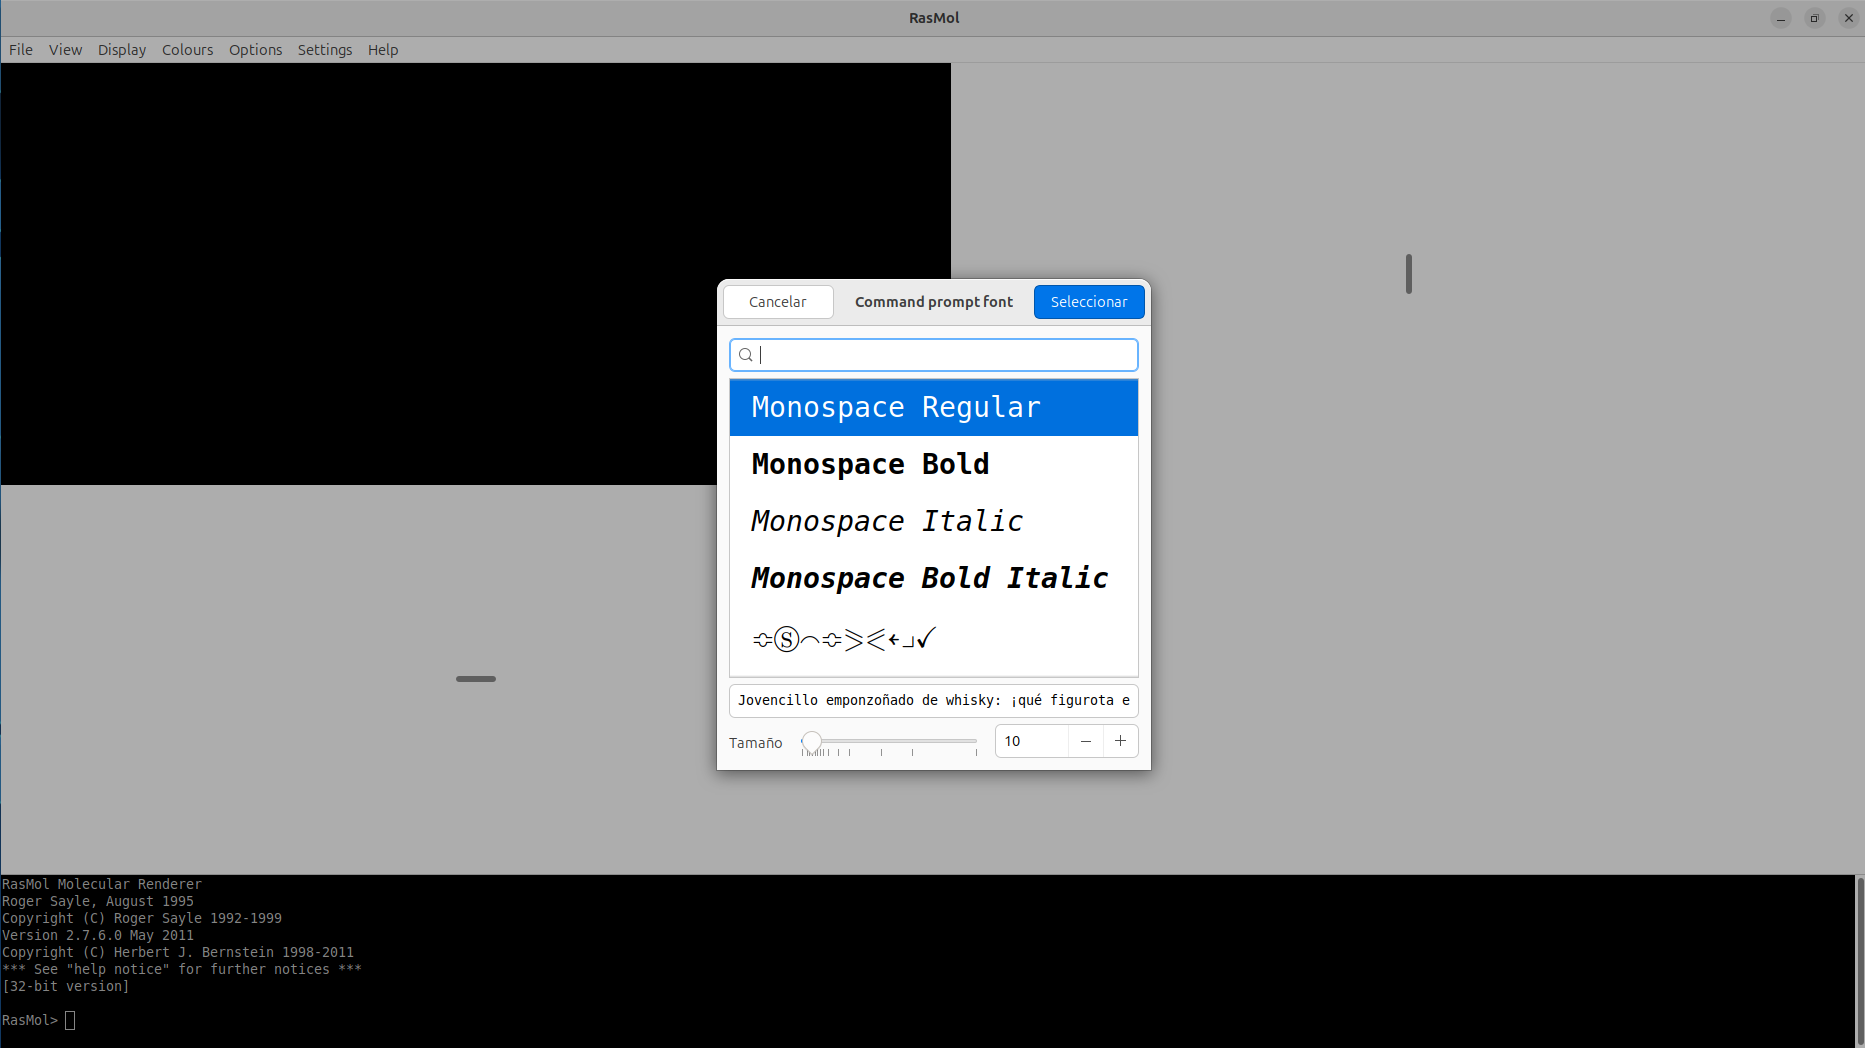Click the font size value field
The width and height of the screenshot is (1865, 1048).
click(1032, 742)
